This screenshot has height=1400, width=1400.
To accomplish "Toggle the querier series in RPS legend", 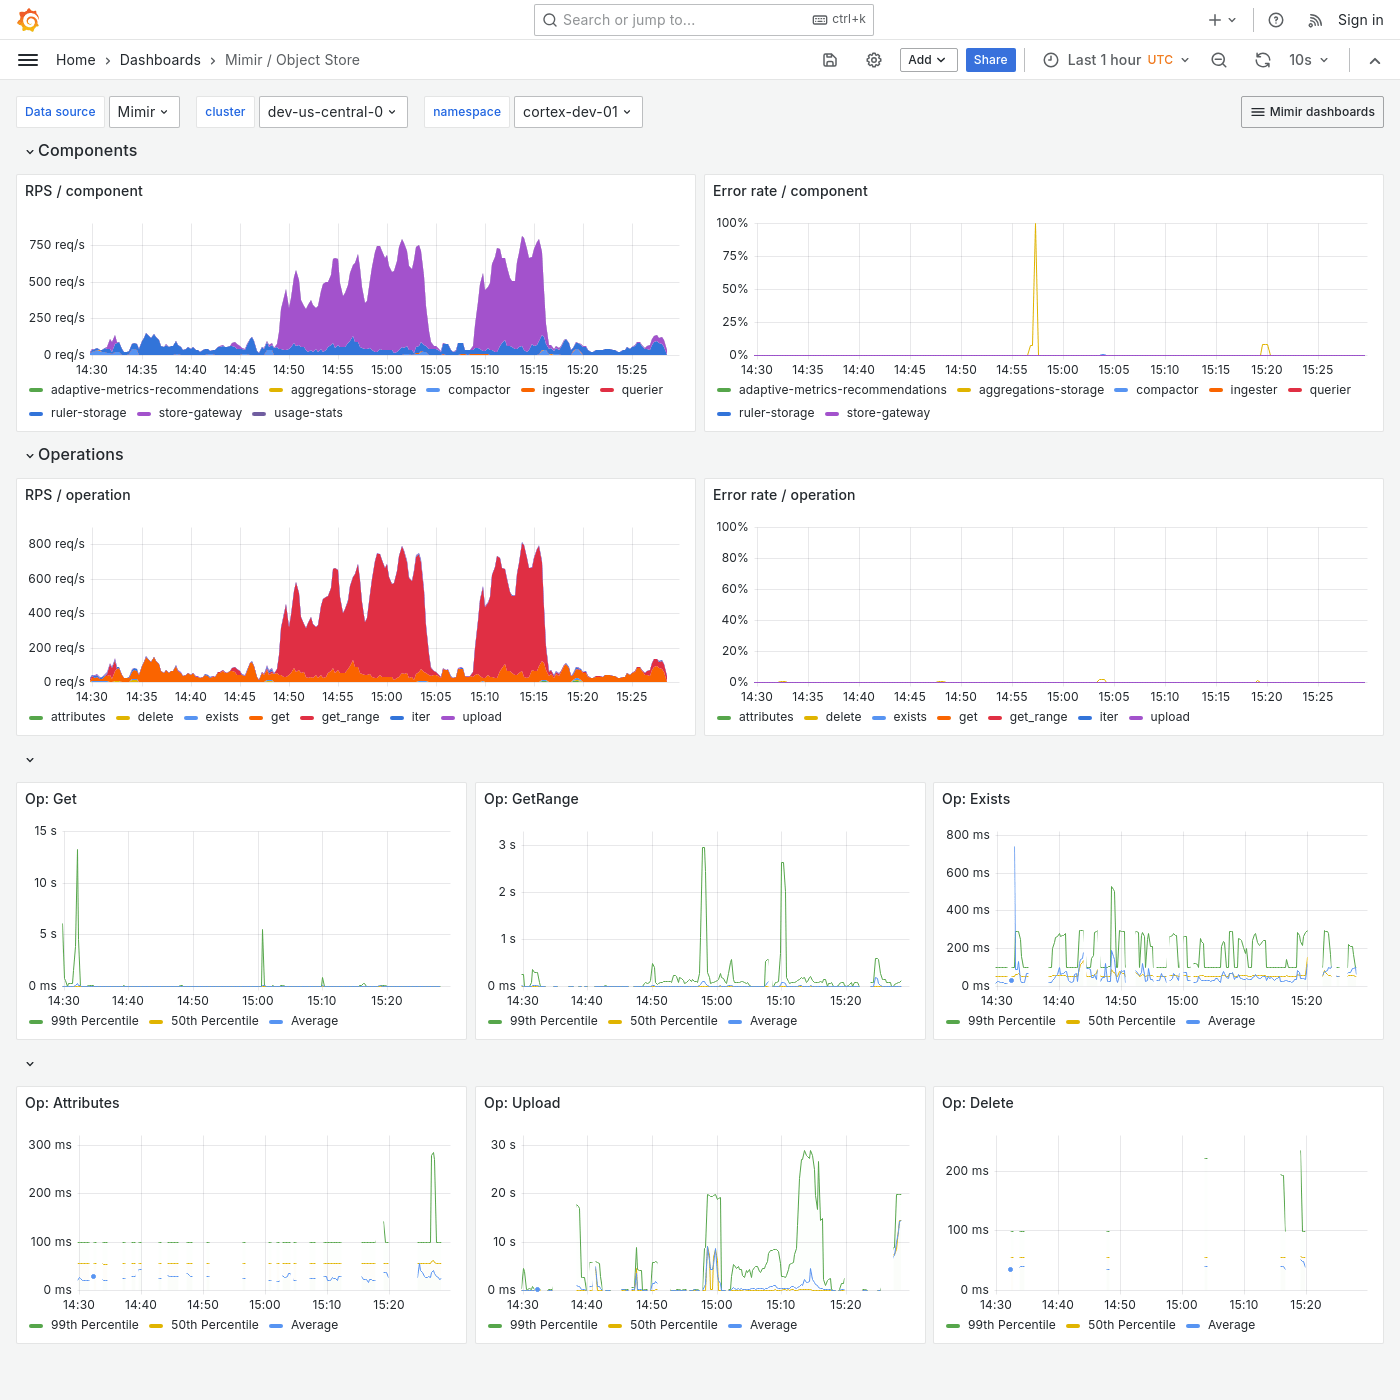I will tap(641, 390).
